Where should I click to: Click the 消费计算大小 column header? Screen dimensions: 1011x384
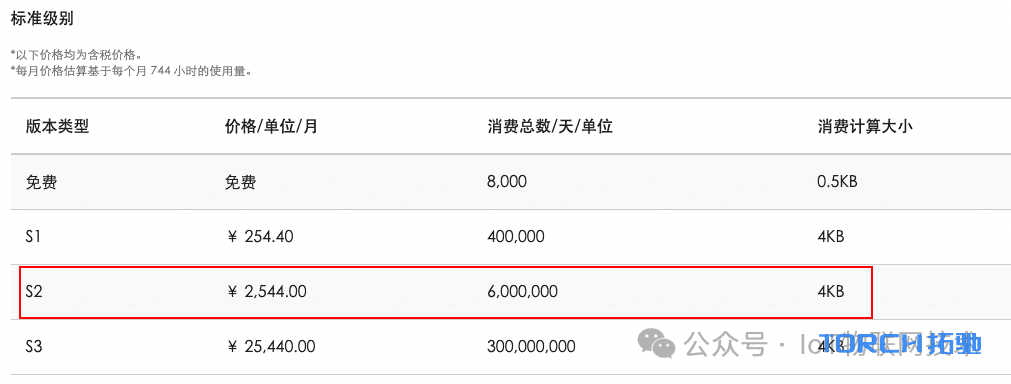[865, 127]
